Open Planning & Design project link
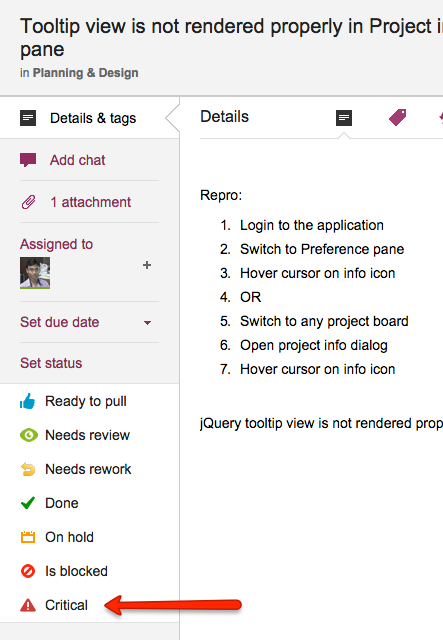 [85, 73]
